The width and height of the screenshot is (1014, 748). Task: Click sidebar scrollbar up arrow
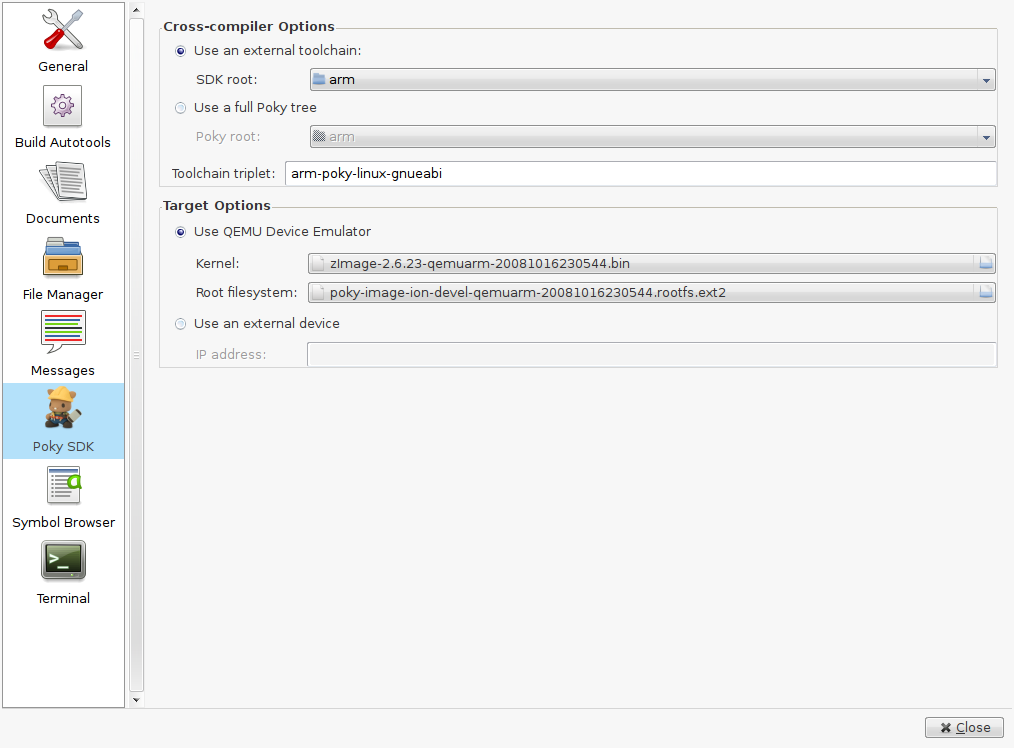tap(136, 10)
